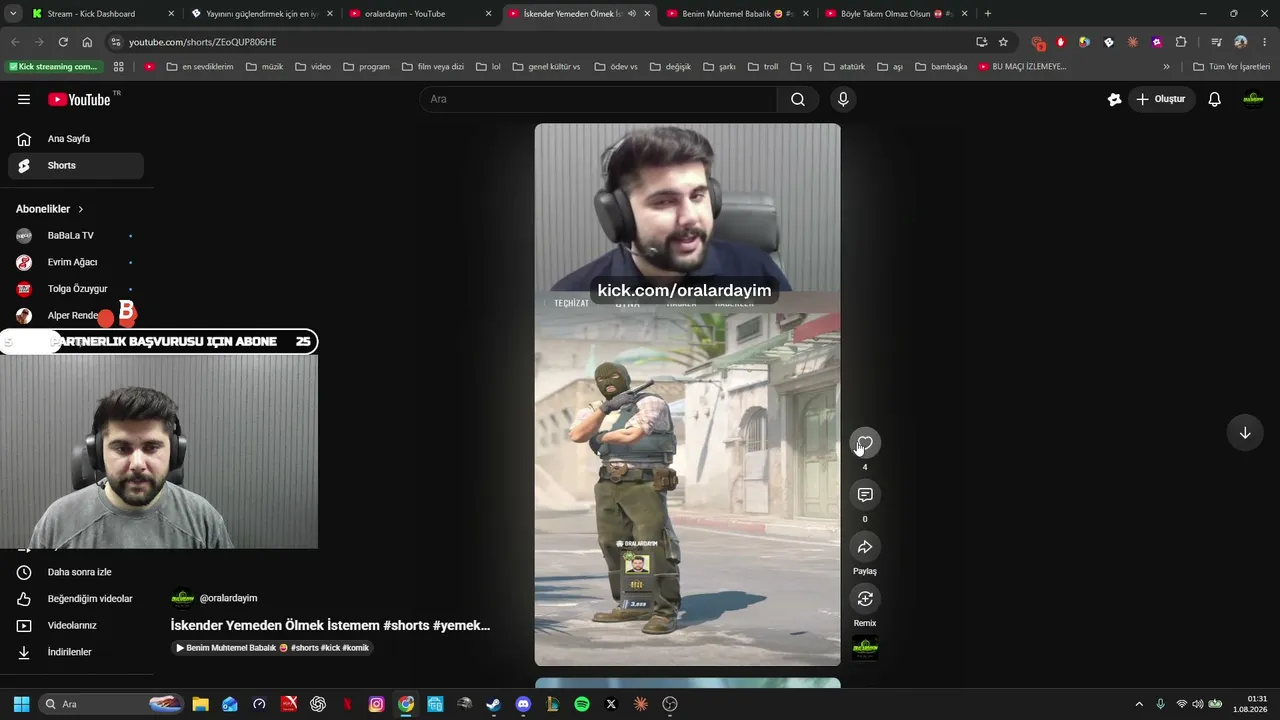Open the Kick streaming bookmark
Image resolution: width=1280 pixels, height=720 pixels.
[55, 67]
